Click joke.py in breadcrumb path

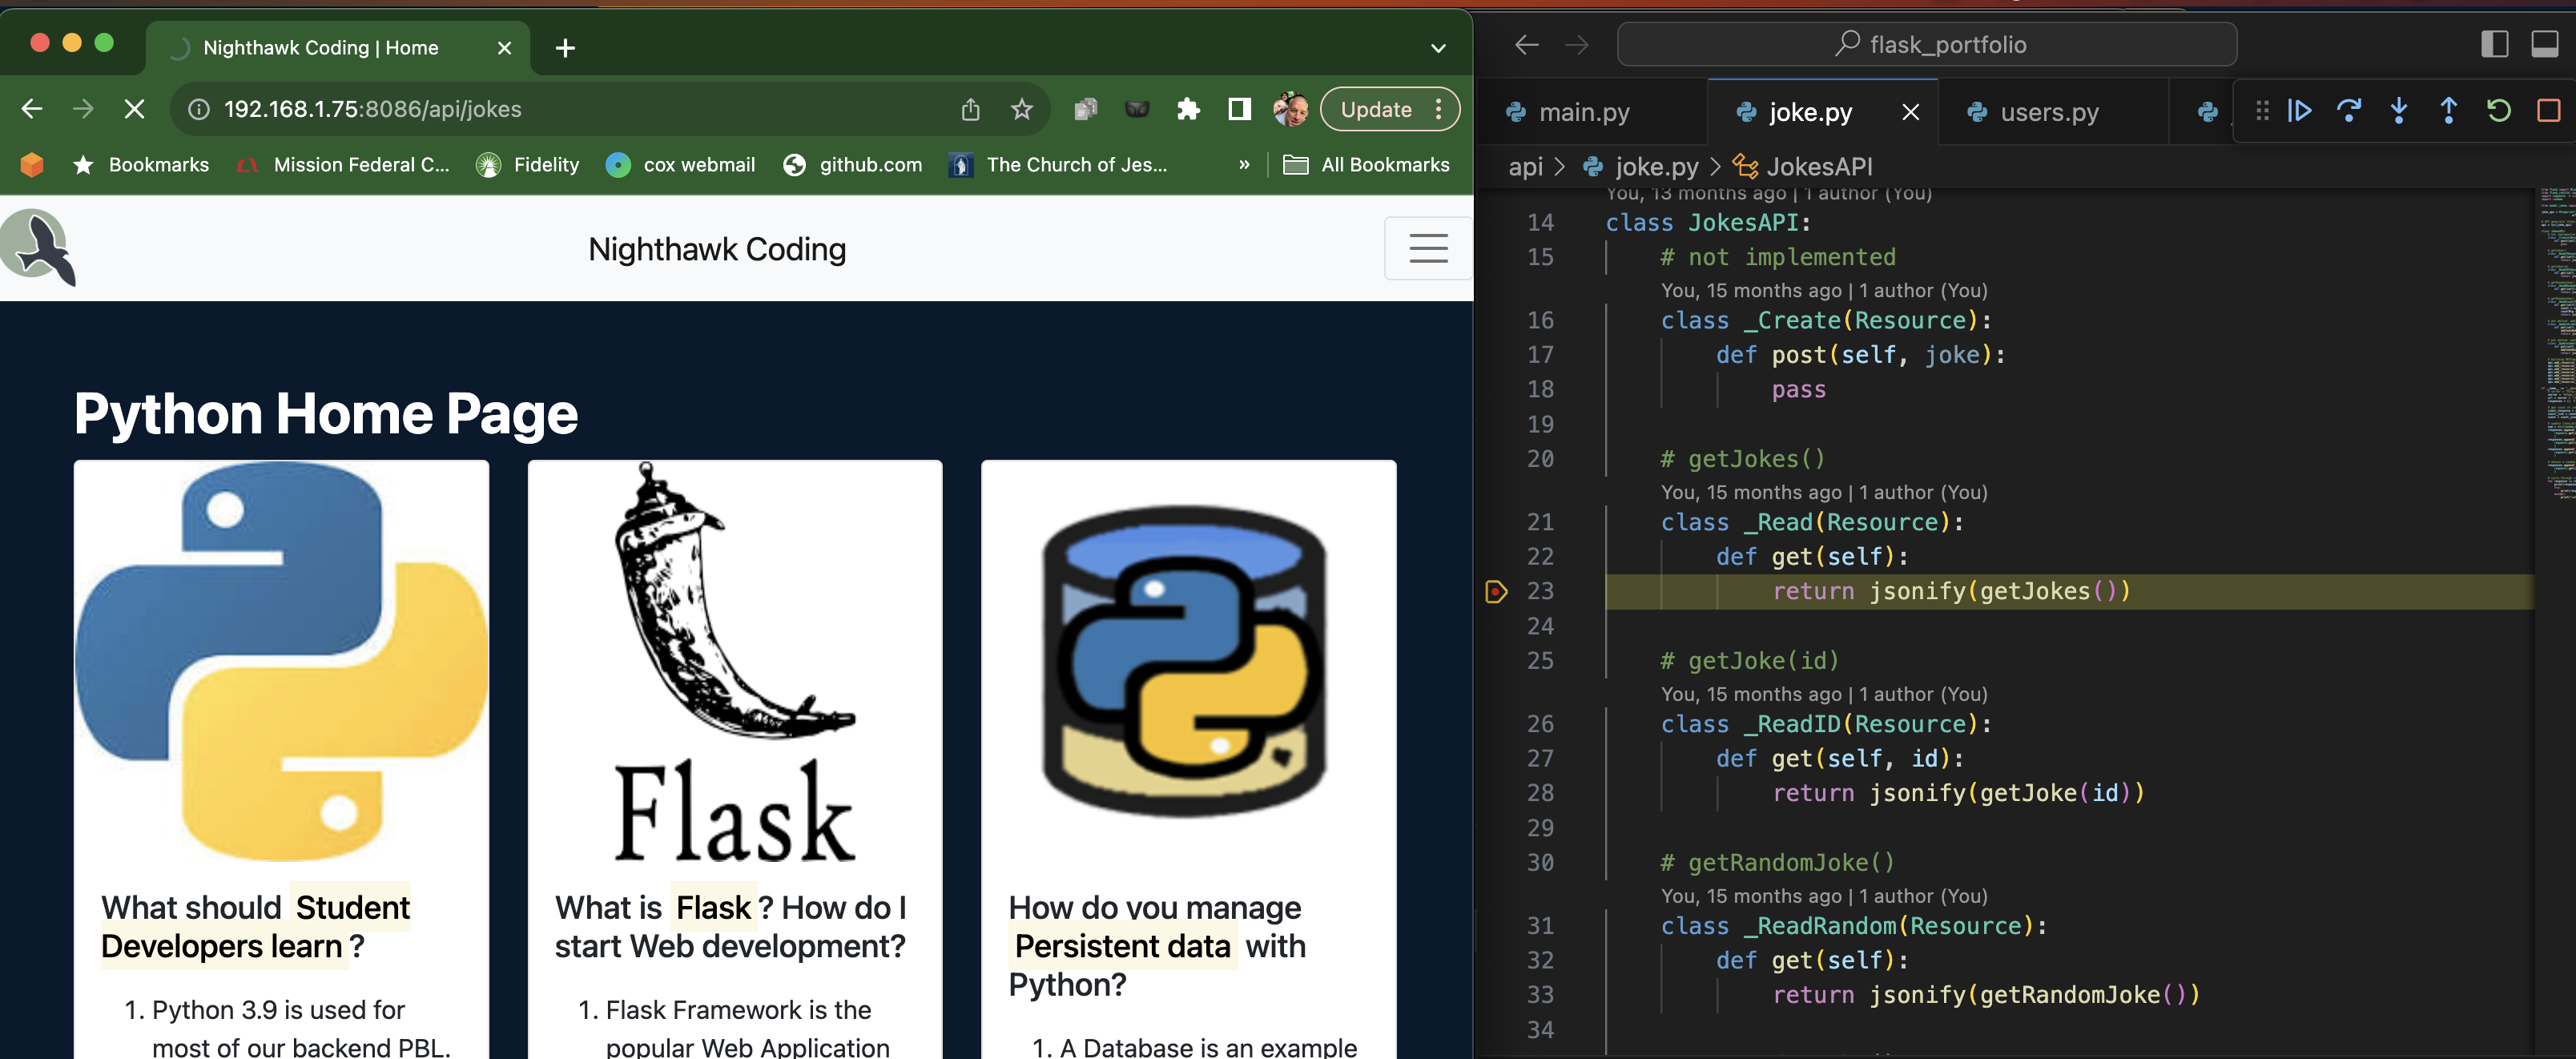click(x=1656, y=167)
